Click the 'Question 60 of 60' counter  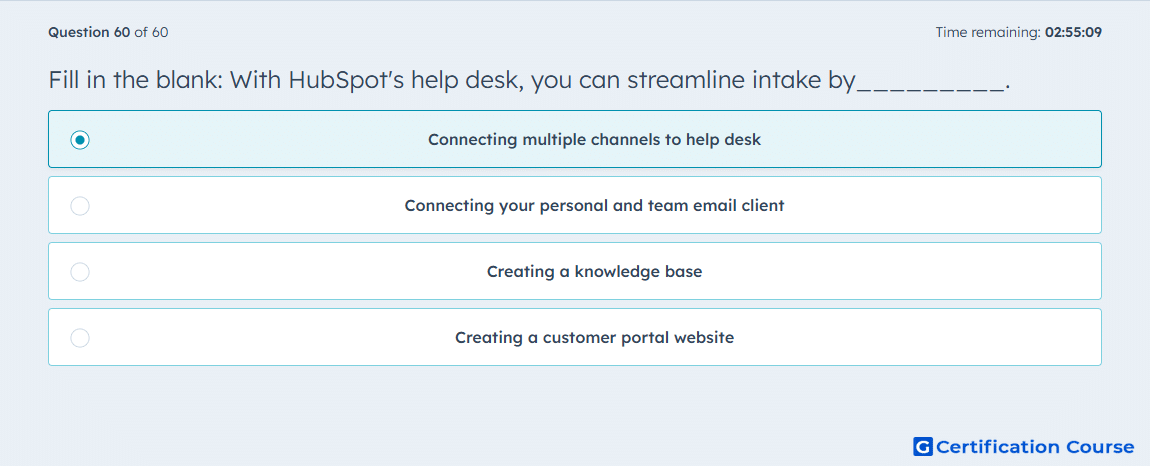click(x=109, y=32)
